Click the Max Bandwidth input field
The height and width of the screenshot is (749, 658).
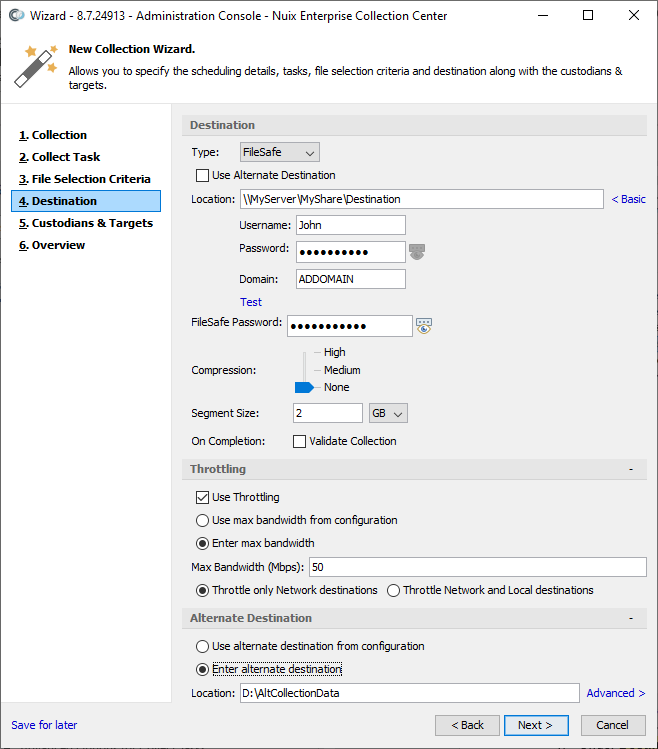[477, 567]
